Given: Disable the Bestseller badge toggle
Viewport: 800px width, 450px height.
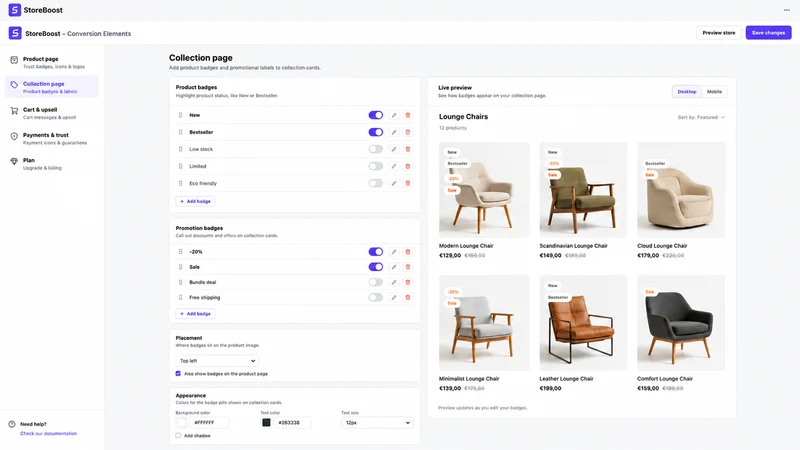Looking at the screenshot, I should pyautogui.click(x=376, y=132).
